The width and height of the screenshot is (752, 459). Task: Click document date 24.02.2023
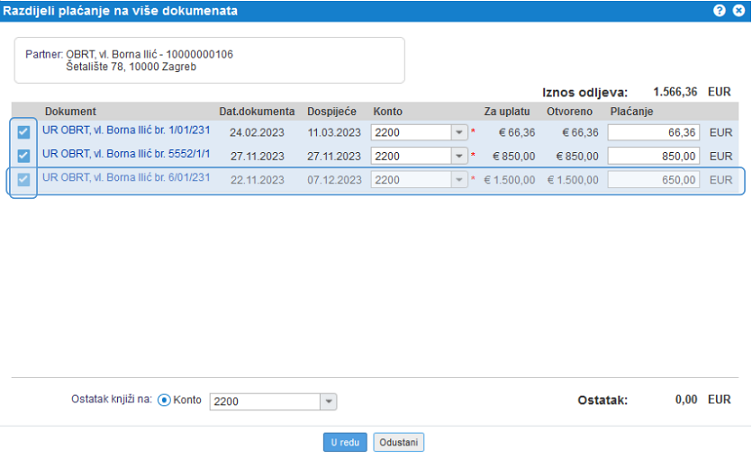257,132
